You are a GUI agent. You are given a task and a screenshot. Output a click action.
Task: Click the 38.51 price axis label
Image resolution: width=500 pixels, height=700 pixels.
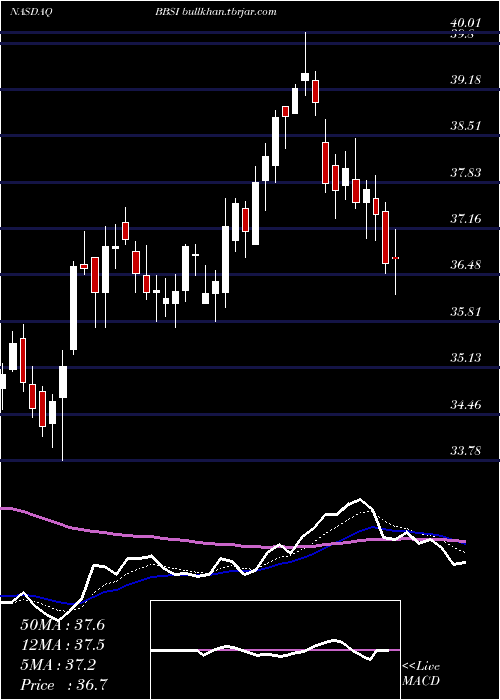pos(466,125)
